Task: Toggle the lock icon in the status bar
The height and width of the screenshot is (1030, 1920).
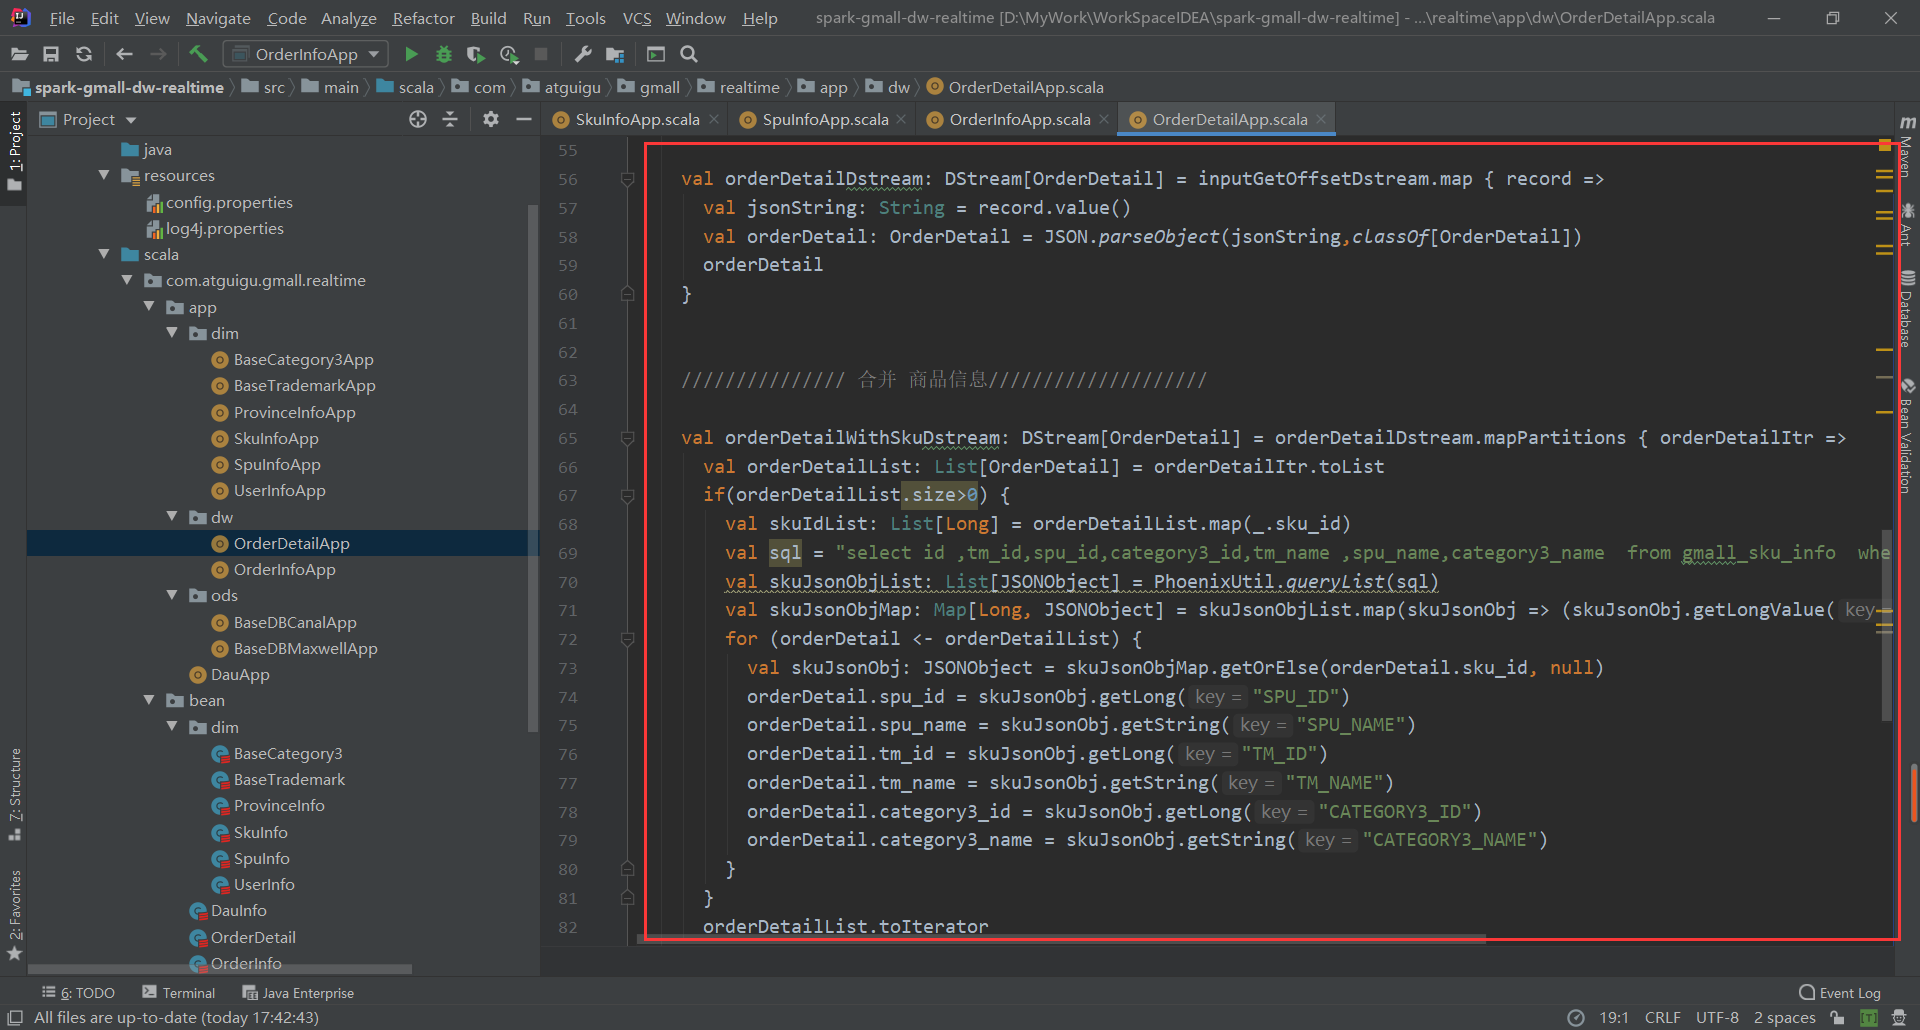Action: tap(1837, 1017)
